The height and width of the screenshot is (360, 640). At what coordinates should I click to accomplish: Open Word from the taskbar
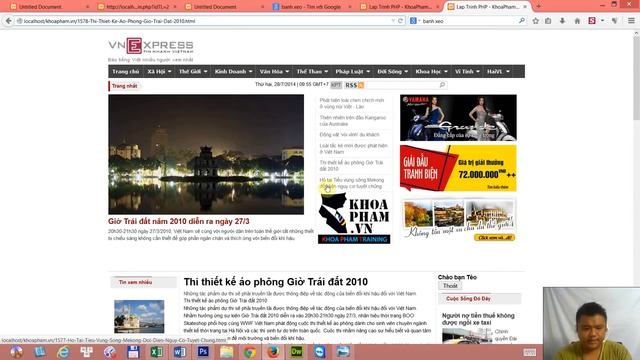click(x=180, y=352)
